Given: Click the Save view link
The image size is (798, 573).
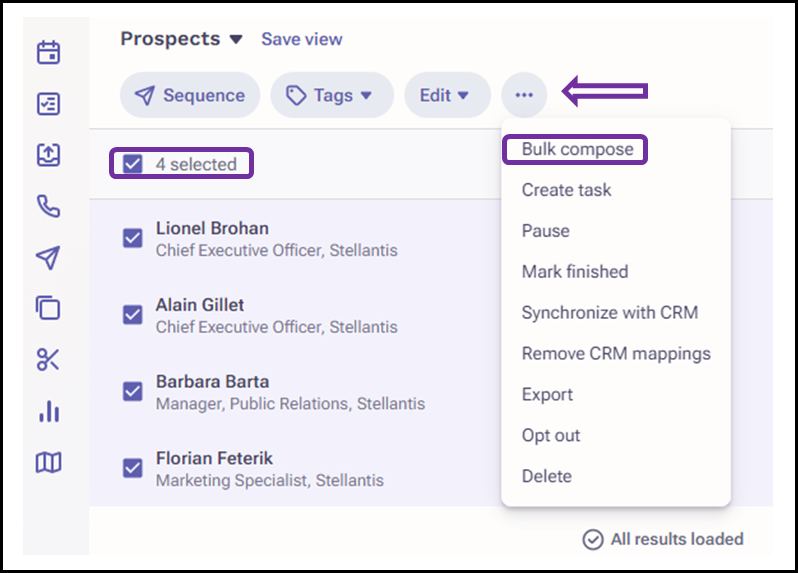Looking at the screenshot, I should (x=302, y=39).
